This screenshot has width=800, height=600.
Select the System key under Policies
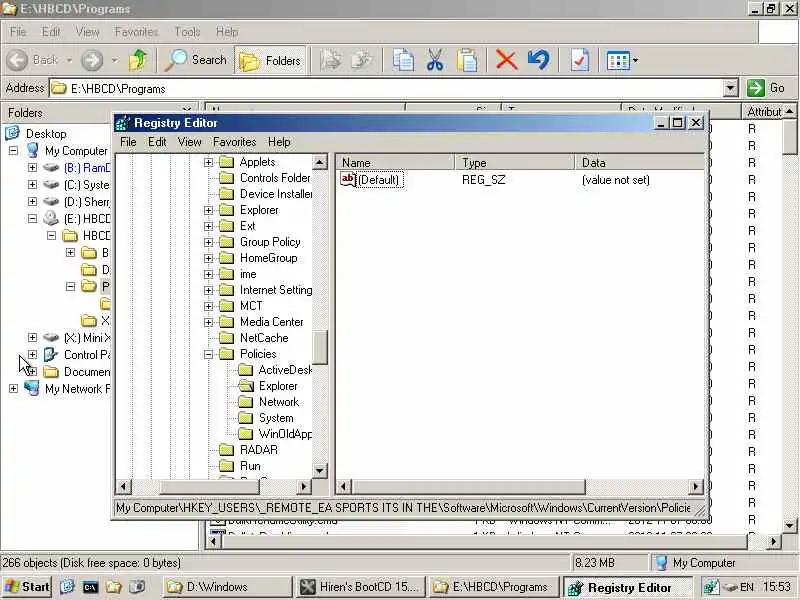[x=276, y=418]
